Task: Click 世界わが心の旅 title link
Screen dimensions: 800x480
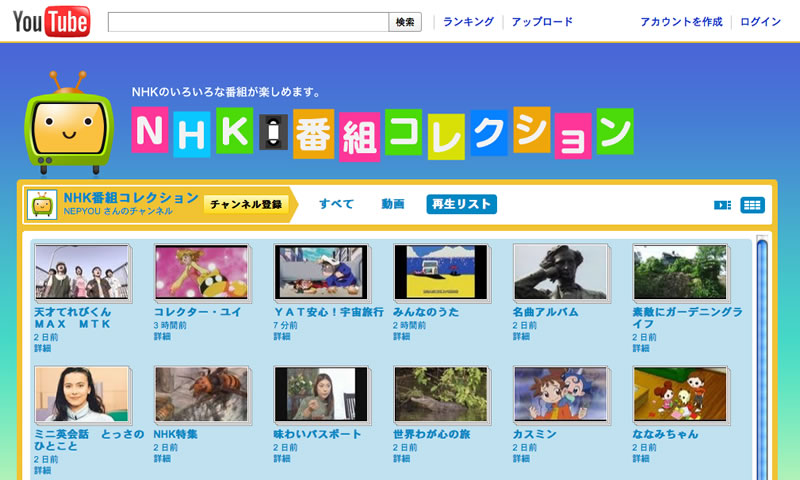Action: click(x=432, y=434)
